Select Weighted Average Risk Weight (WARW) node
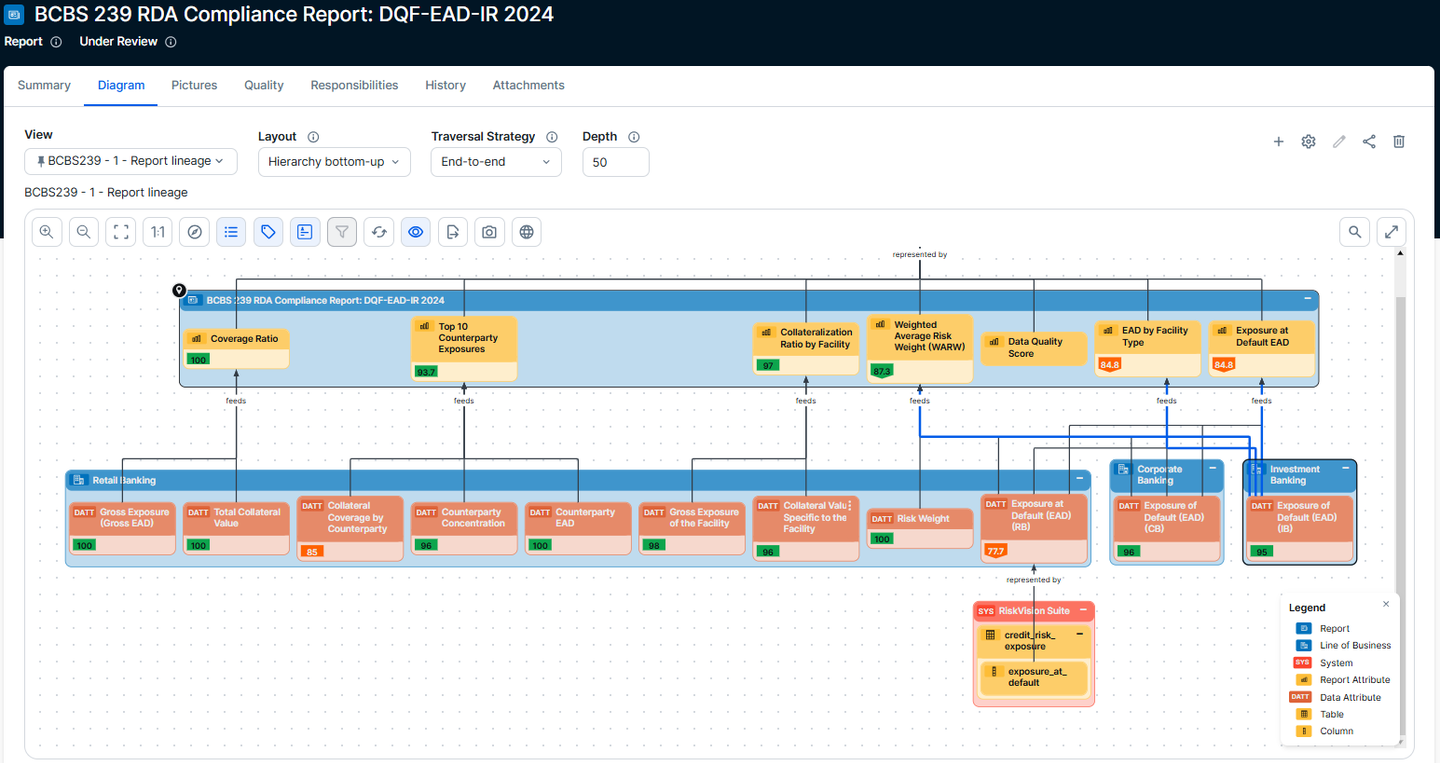Image resolution: width=1440 pixels, height=763 pixels. [x=920, y=349]
